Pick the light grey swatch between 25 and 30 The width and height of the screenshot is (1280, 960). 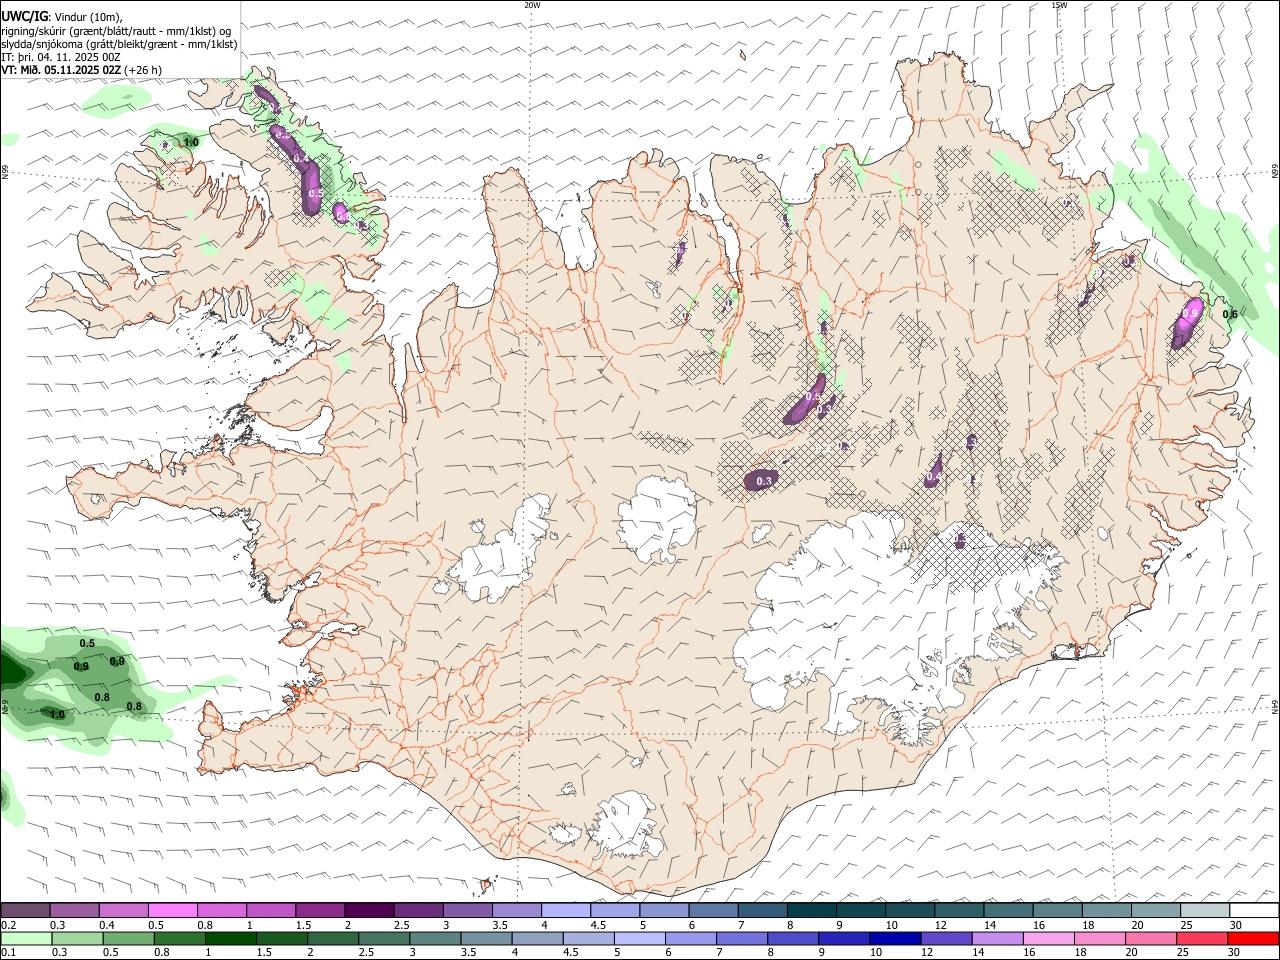(x=1205, y=910)
